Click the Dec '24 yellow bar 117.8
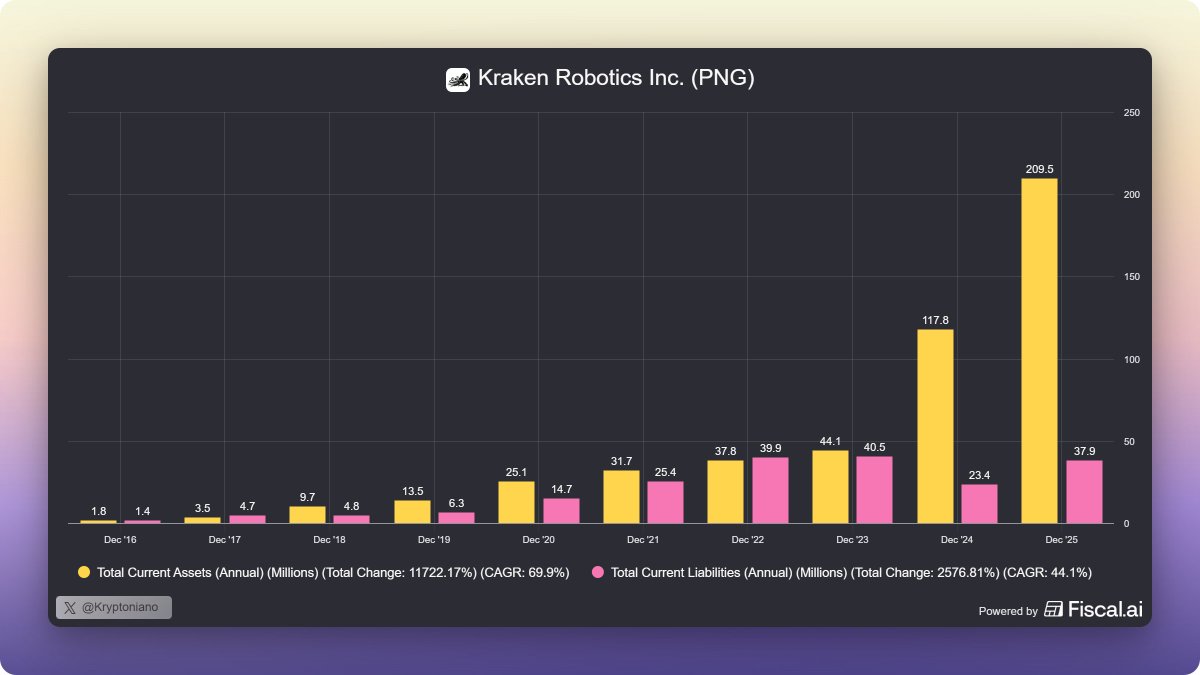The width and height of the screenshot is (1200, 675). [935, 426]
